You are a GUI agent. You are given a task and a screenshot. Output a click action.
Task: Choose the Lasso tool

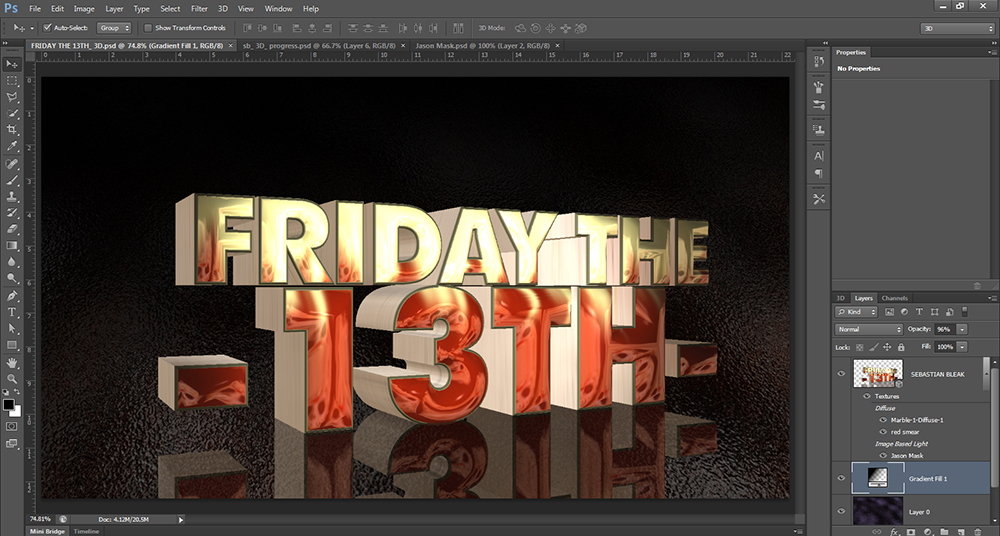(13, 97)
